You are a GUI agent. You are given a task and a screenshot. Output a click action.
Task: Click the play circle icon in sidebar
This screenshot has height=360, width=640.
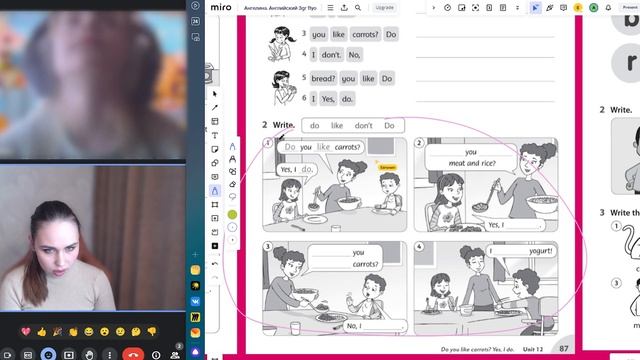[196, 5]
